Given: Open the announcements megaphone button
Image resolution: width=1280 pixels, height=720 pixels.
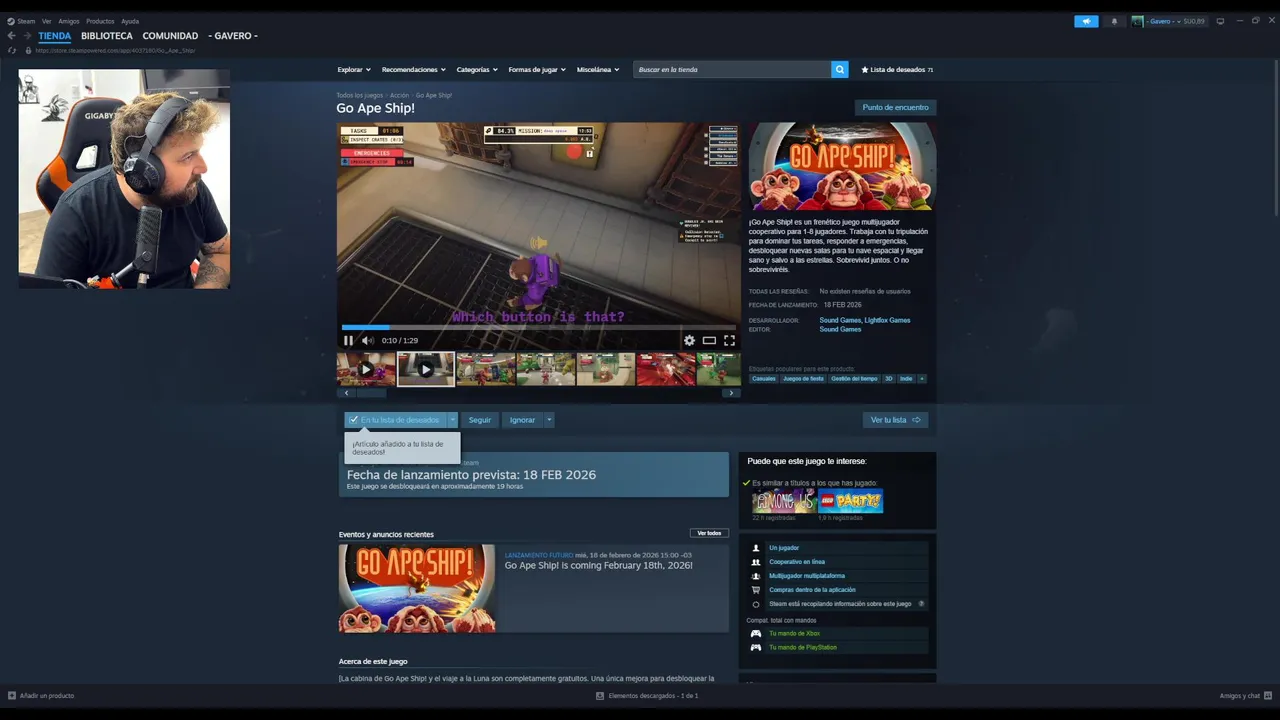Looking at the screenshot, I should [x=1086, y=21].
